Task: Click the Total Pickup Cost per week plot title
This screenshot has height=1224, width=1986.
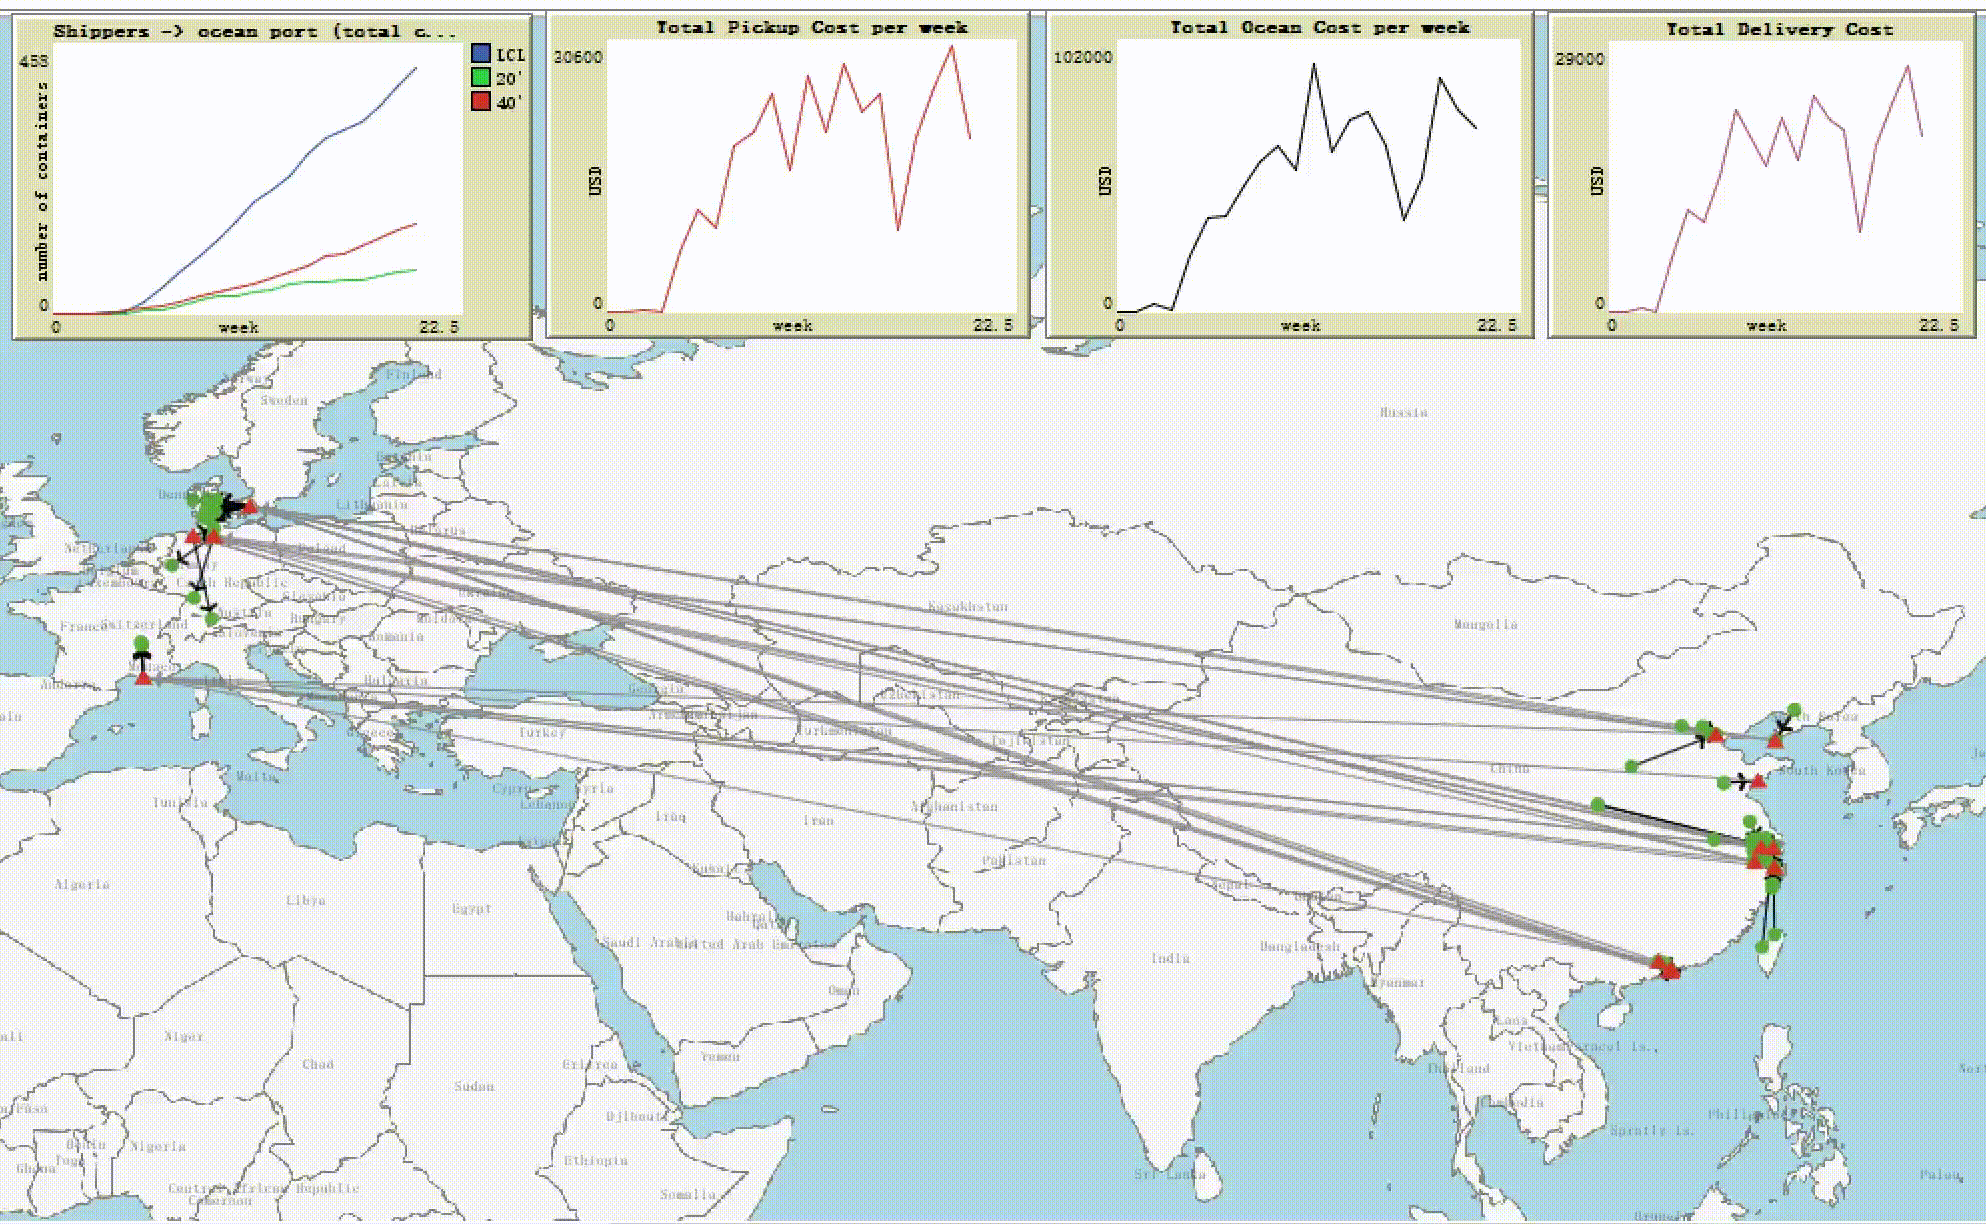Action: tap(811, 27)
